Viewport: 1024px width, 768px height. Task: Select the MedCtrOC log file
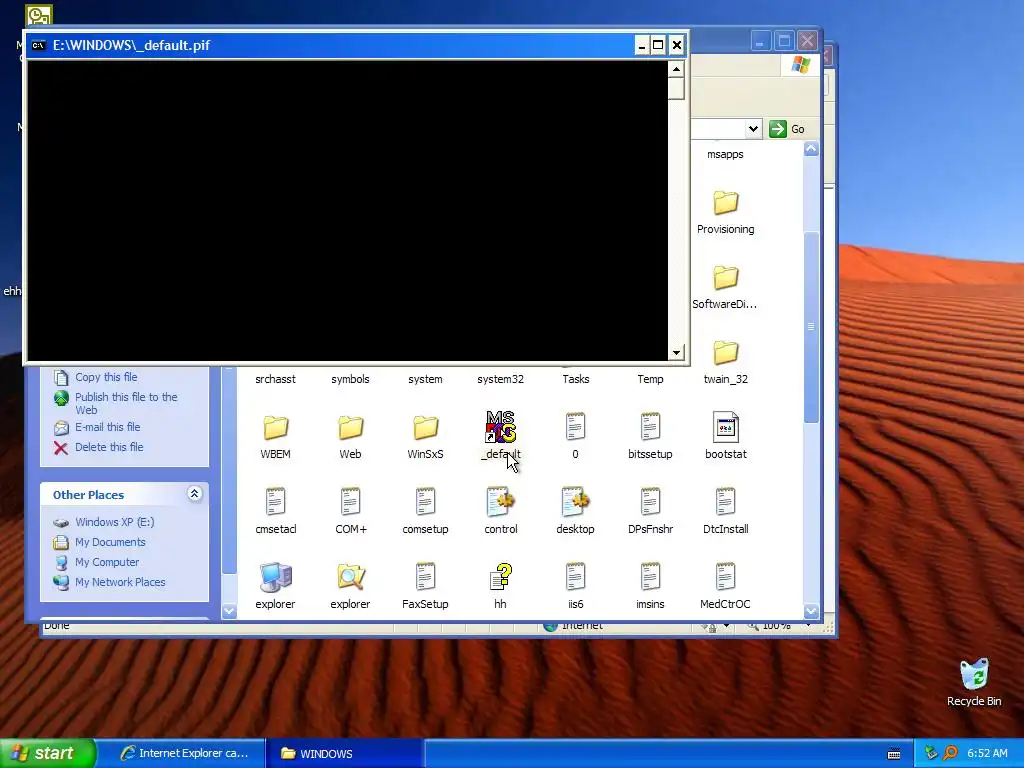(726, 577)
